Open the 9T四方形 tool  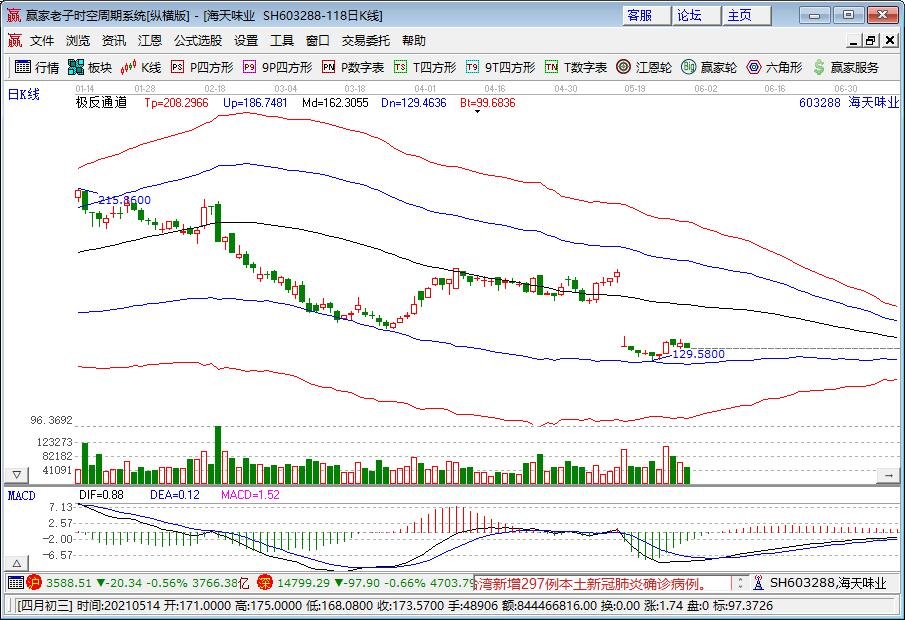[x=500, y=68]
